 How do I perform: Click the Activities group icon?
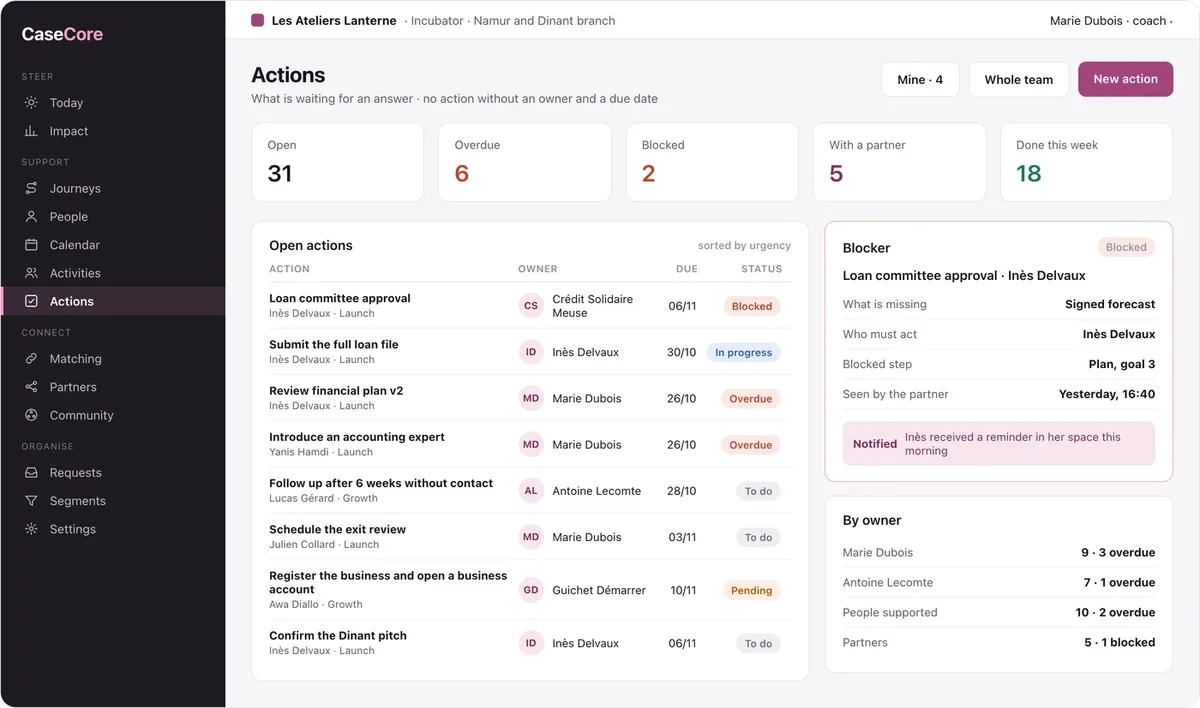pos(31,273)
